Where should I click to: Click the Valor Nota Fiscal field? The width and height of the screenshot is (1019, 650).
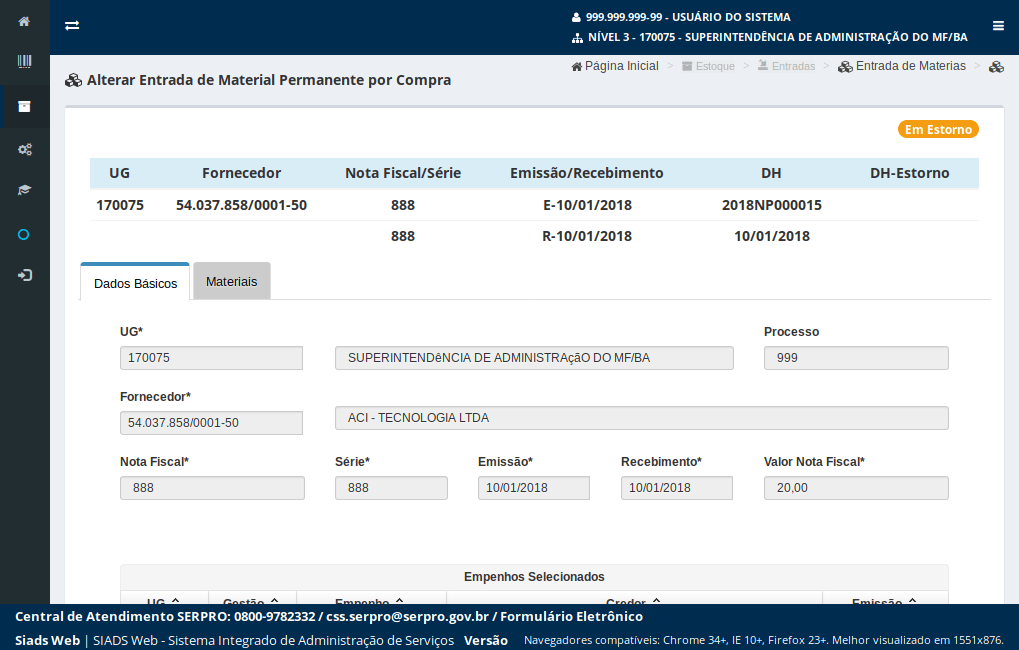856,488
